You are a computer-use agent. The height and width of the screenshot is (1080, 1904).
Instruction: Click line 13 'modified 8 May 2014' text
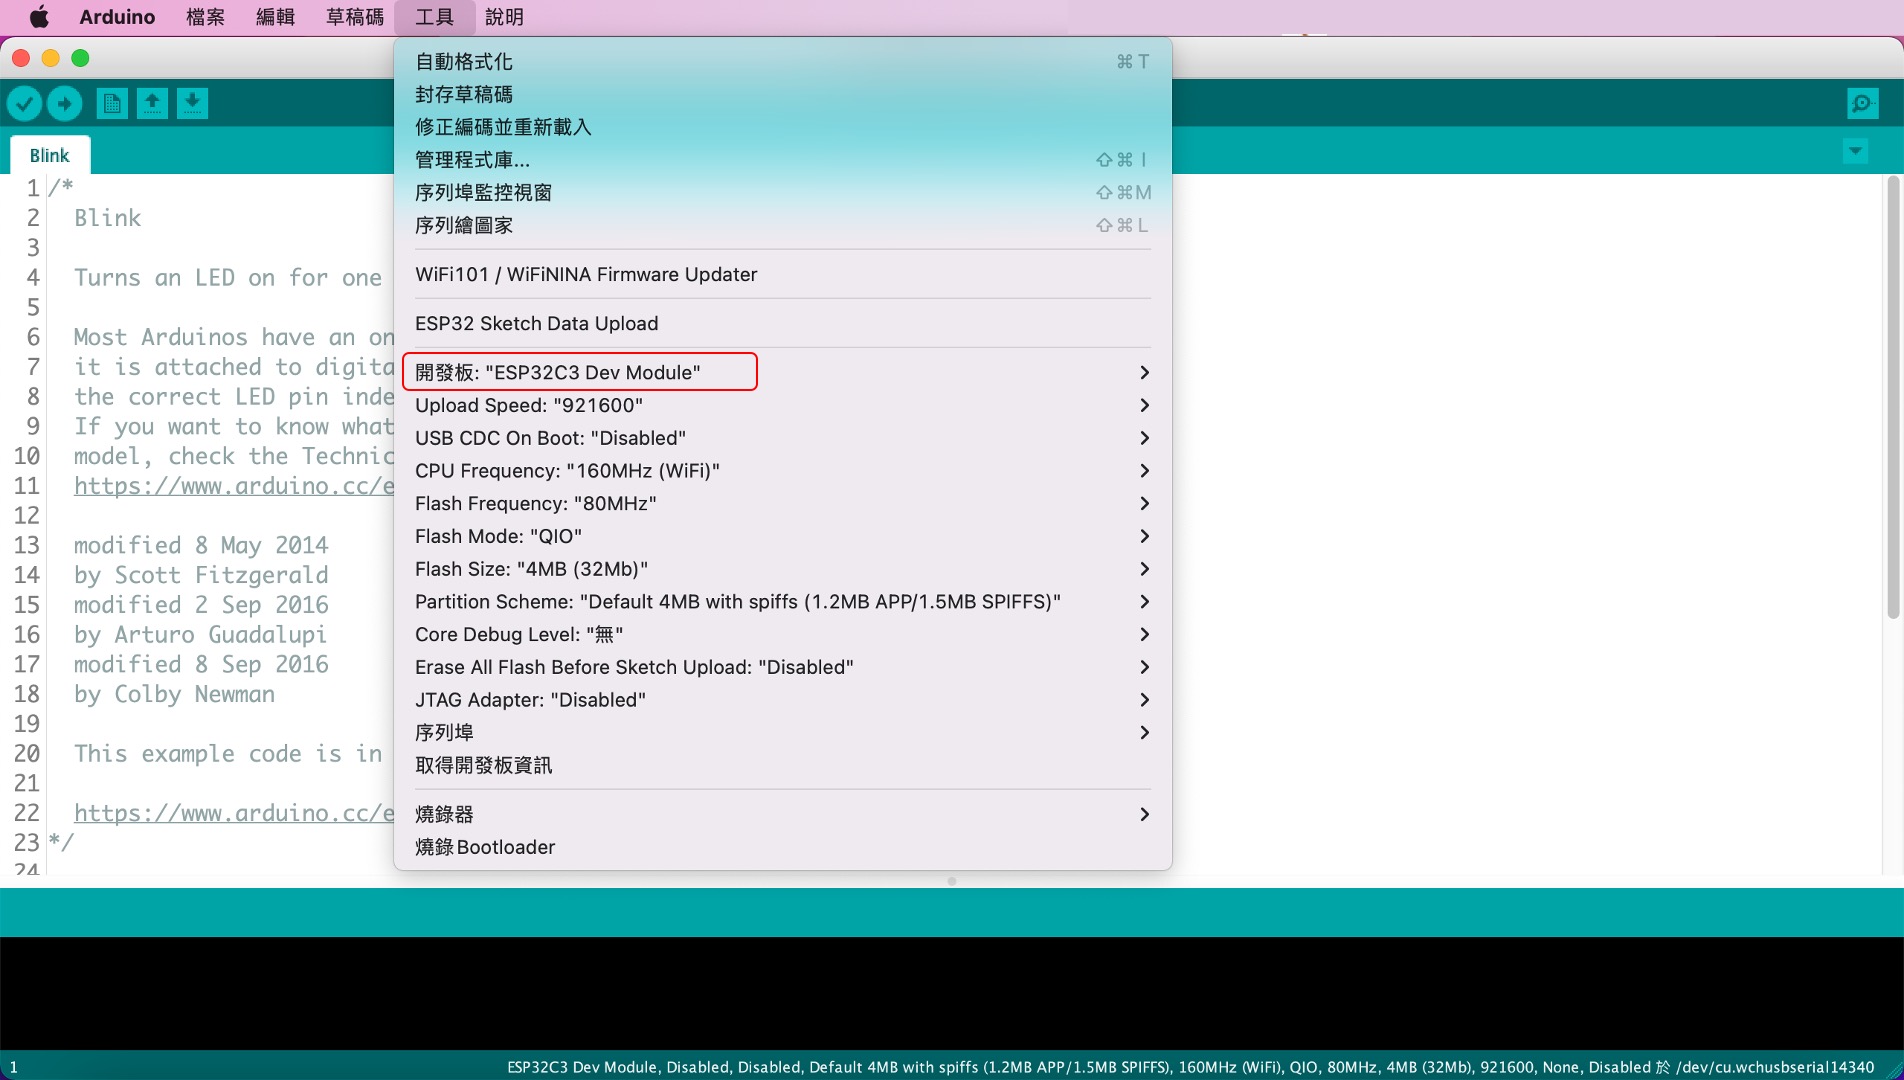pos(201,545)
